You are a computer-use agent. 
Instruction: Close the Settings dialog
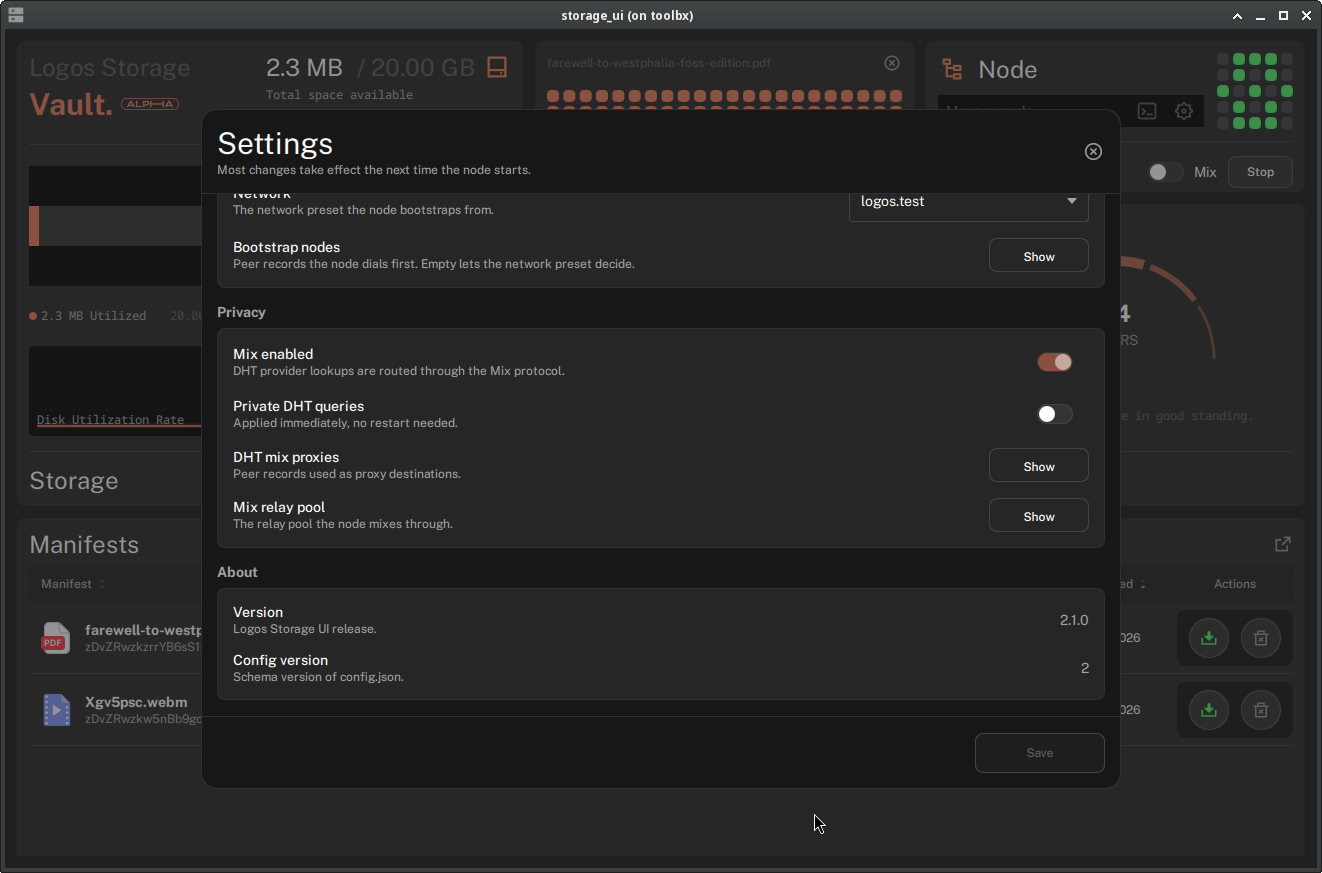[x=1093, y=151]
